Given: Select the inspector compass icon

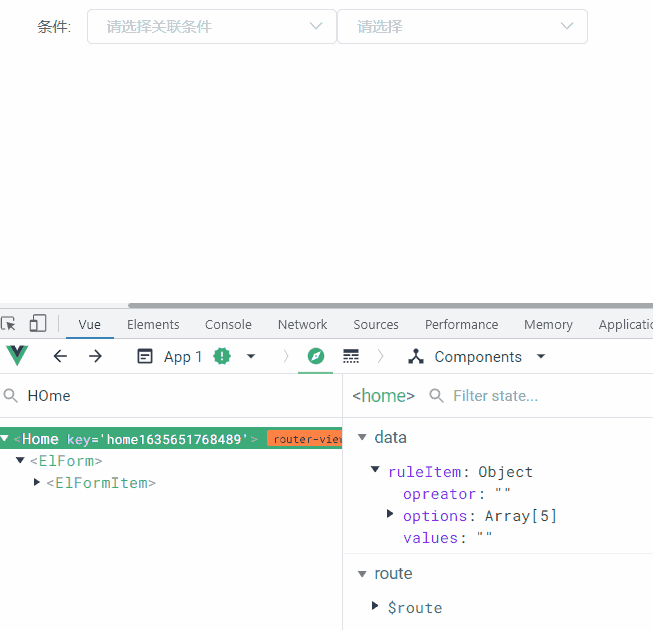Looking at the screenshot, I should 316,356.
